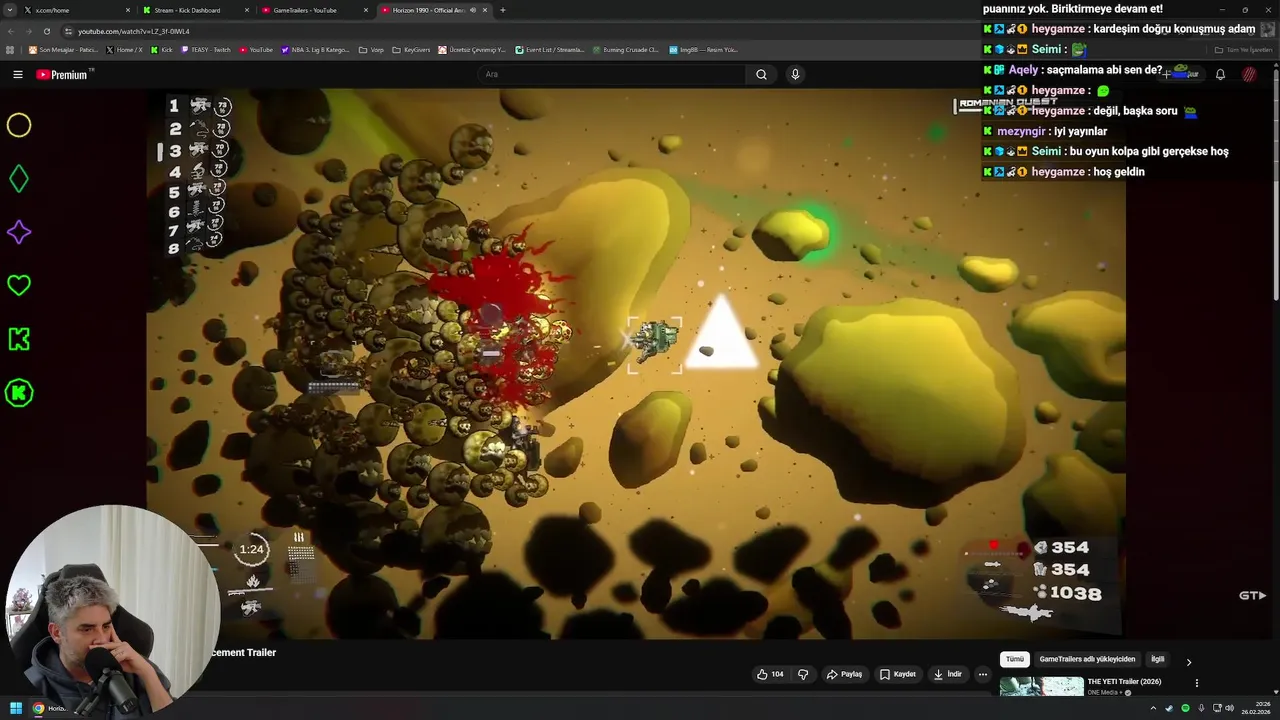The image size is (1280, 720).
Task: Open the KeyGivers bookmarks folder
Action: pos(411,49)
